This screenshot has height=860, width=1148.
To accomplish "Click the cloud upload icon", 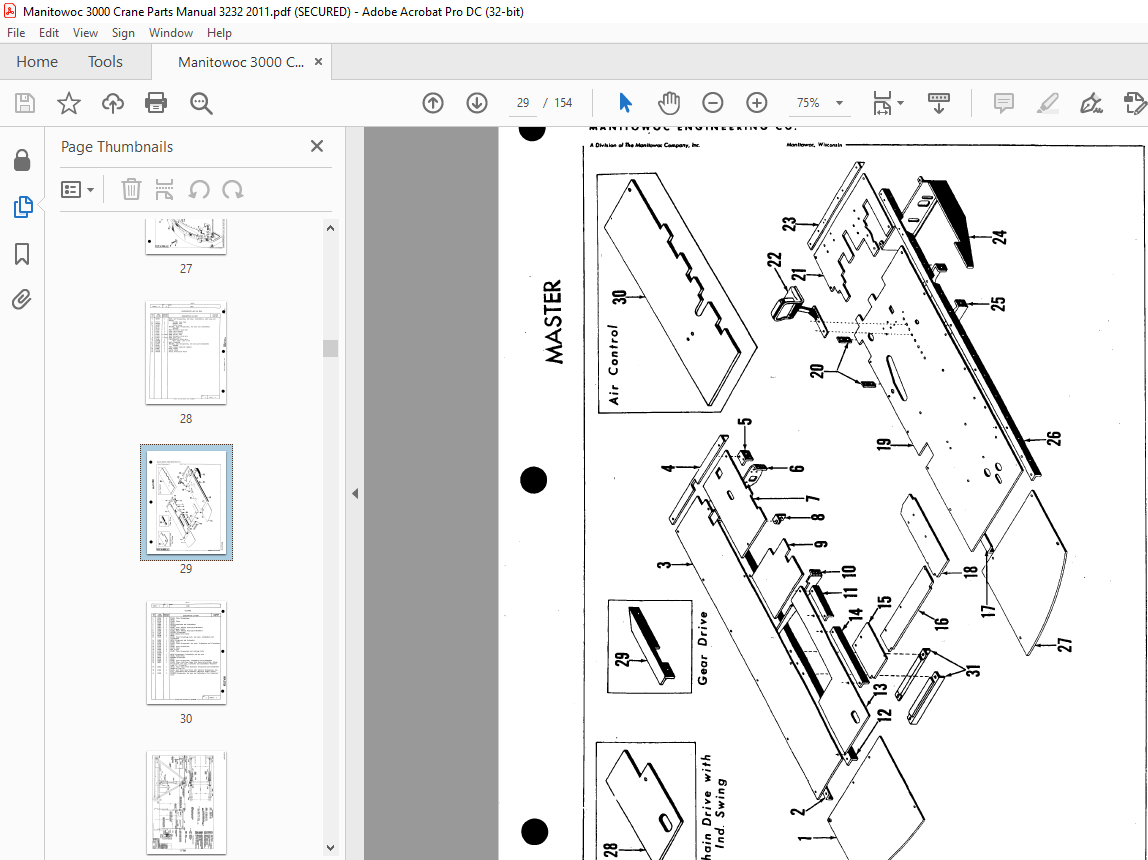I will click(113, 103).
